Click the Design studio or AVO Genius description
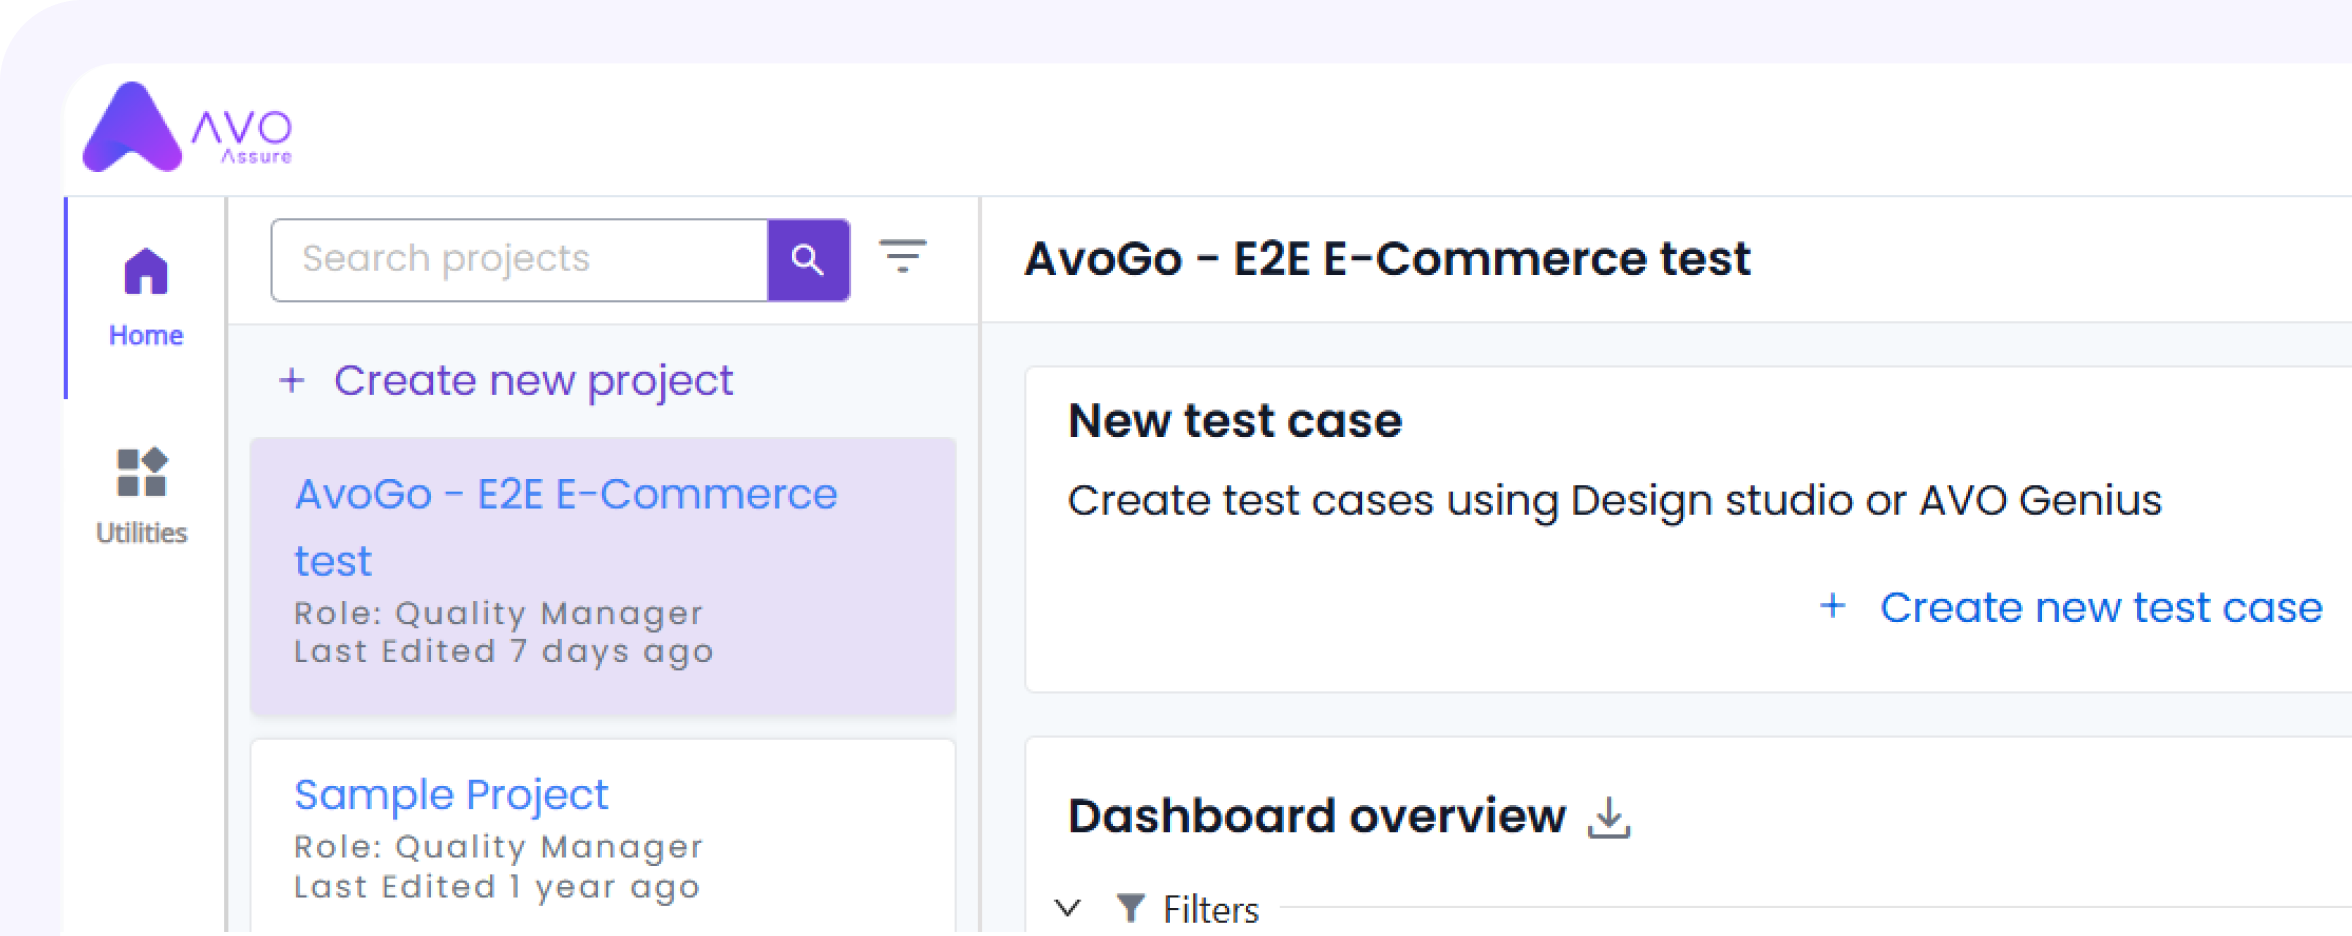The image size is (2352, 936). click(1615, 500)
